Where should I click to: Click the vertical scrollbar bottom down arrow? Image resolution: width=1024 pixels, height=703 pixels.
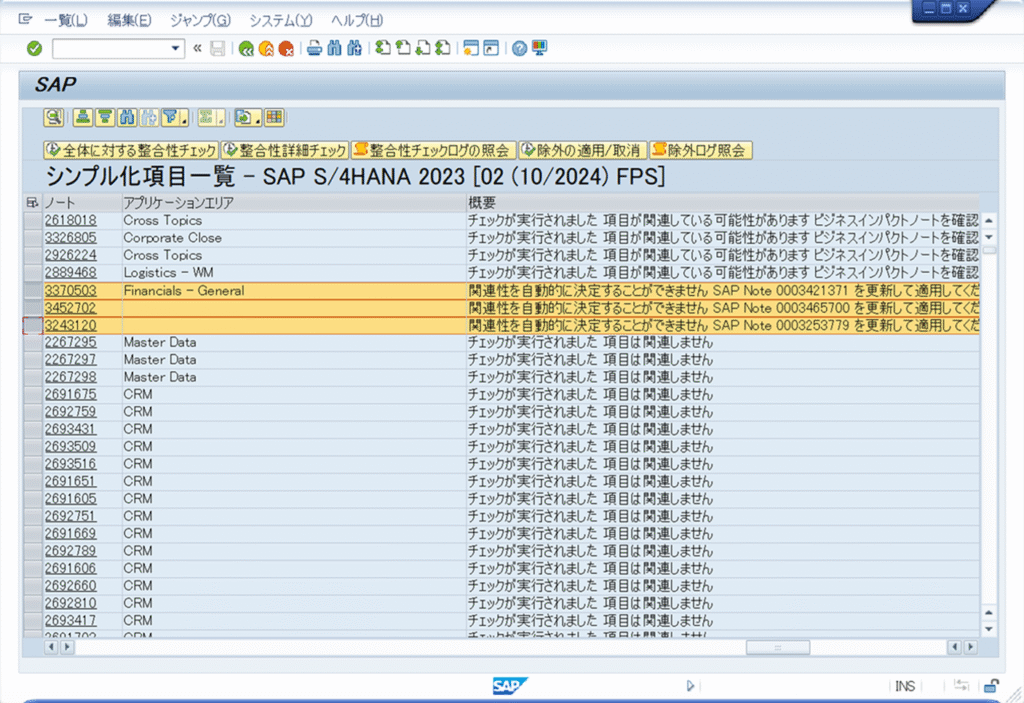tap(989, 629)
